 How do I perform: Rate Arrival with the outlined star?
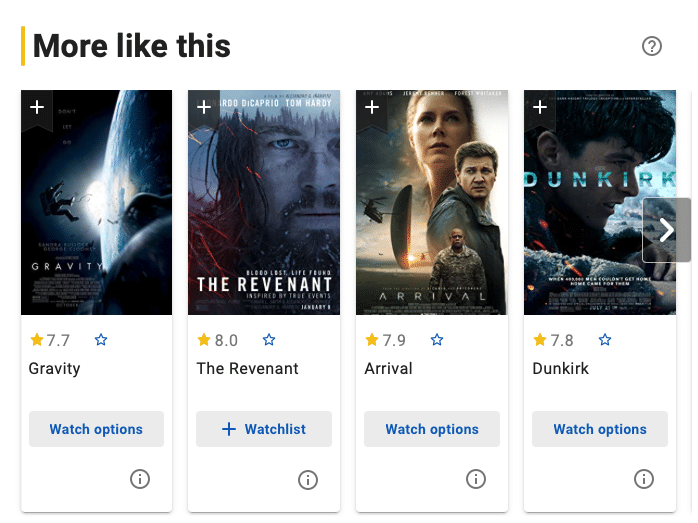(x=437, y=340)
